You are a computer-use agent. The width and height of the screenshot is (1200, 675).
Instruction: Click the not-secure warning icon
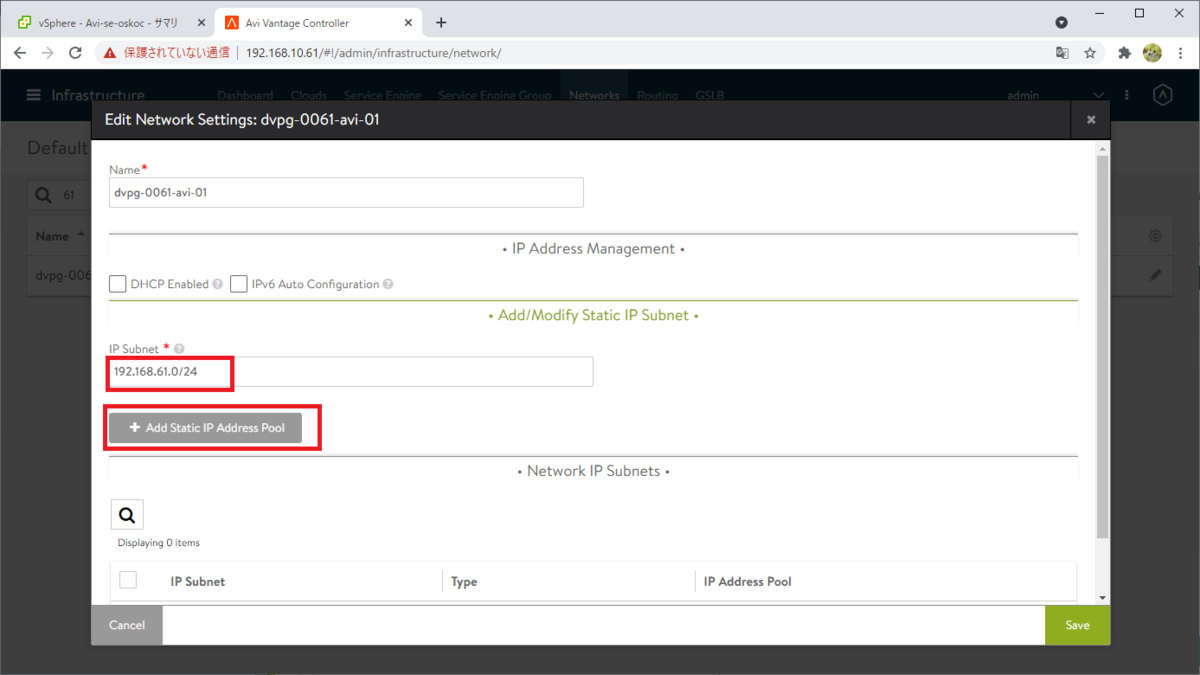click(x=110, y=53)
